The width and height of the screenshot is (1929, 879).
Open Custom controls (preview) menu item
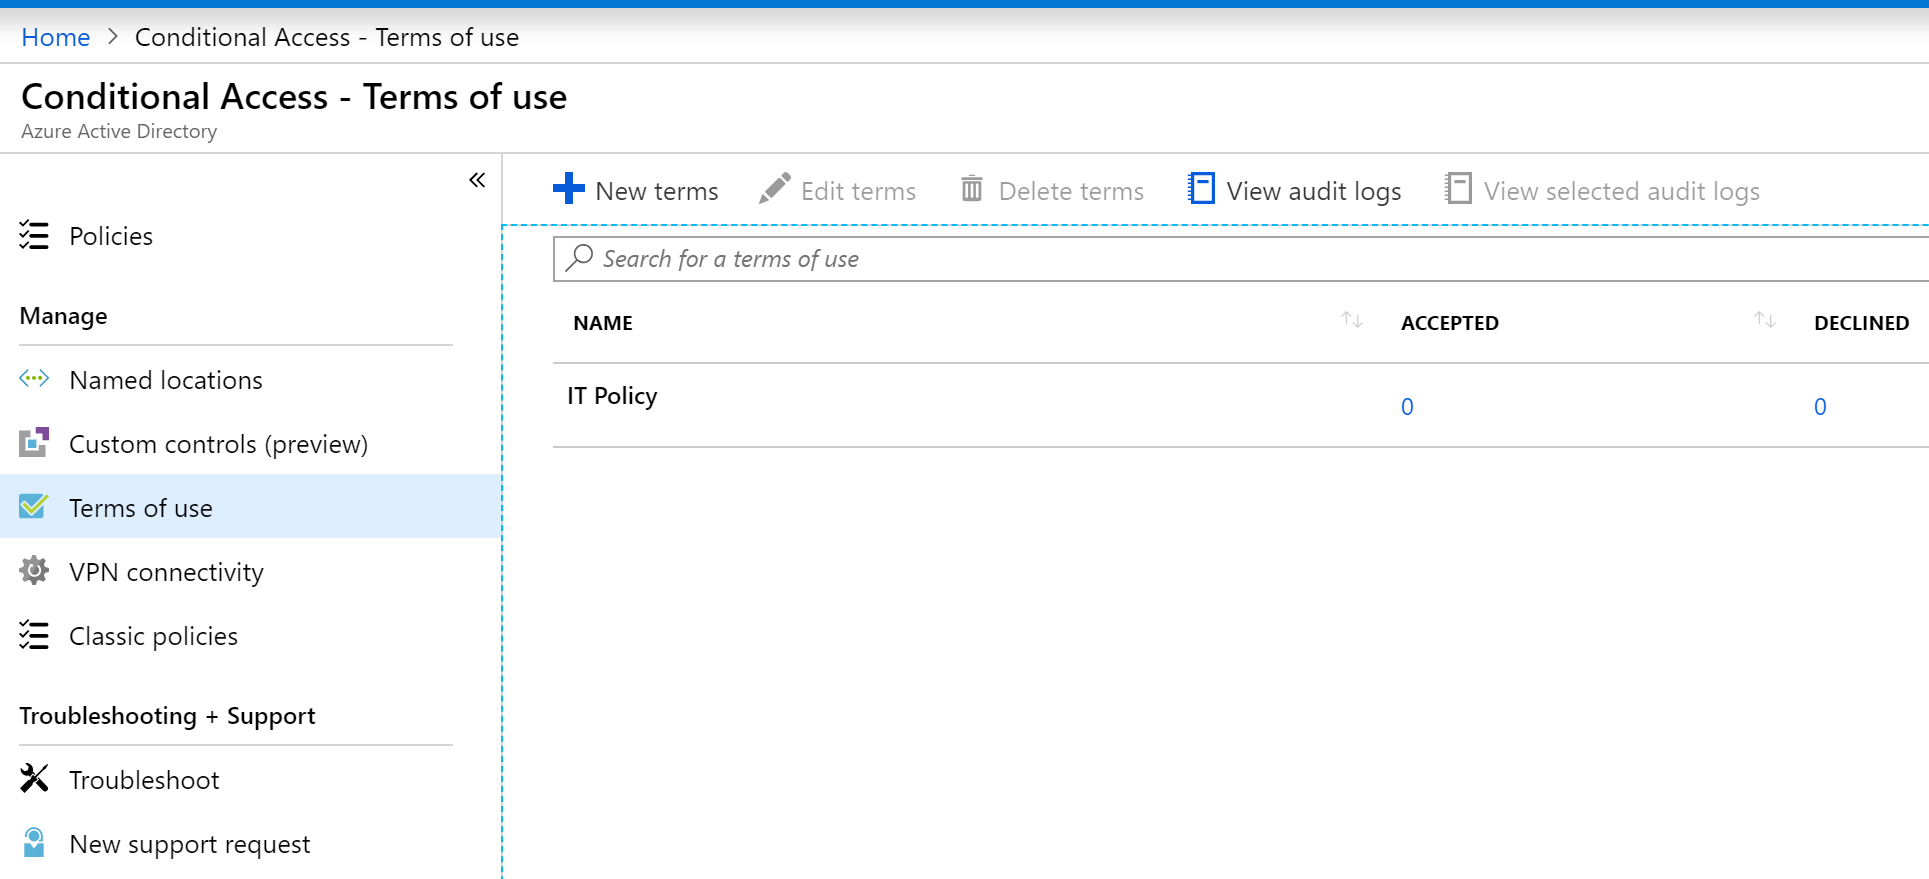(x=218, y=444)
